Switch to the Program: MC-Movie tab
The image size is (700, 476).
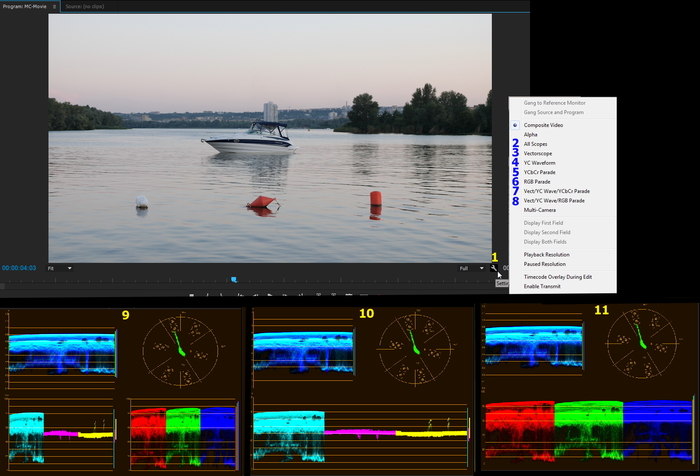(x=25, y=7)
